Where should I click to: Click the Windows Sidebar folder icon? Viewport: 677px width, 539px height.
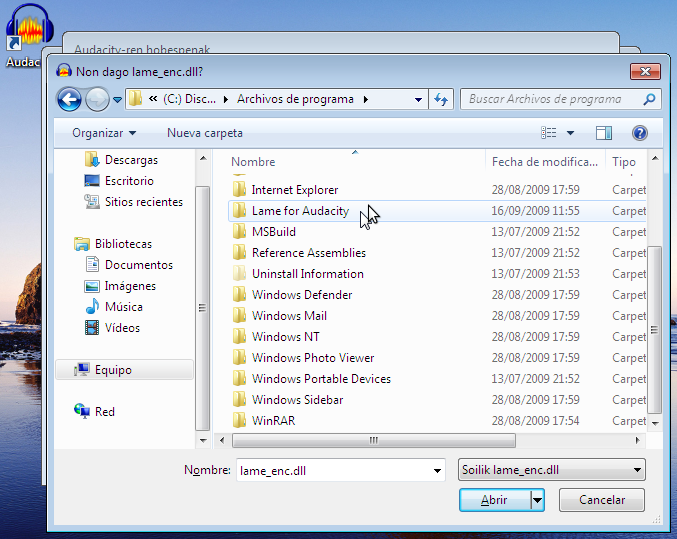tap(239, 400)
